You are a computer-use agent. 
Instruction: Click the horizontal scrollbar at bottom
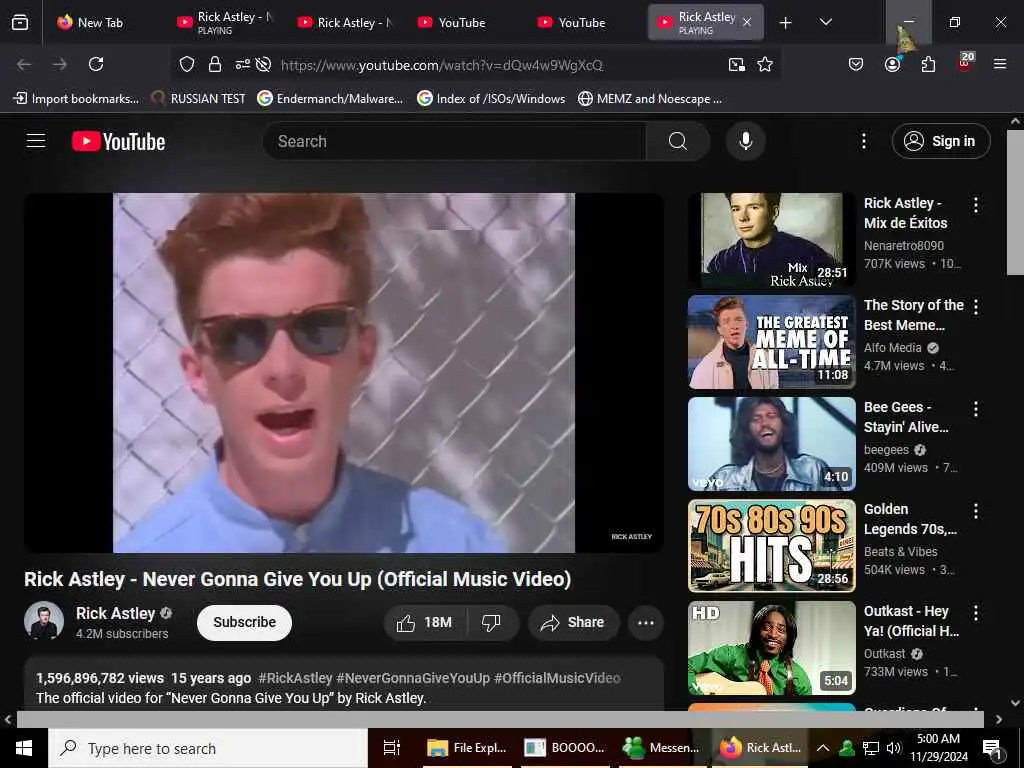[x=500, y=719]
